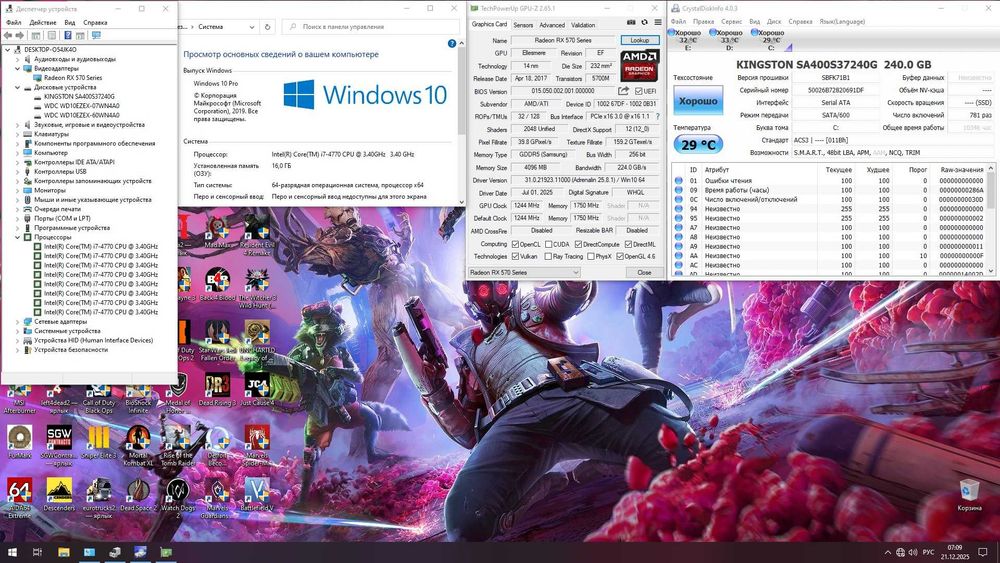1000x563 pixels.
Task: Select the D: drive 33 °C status
Action: [729, 40]
